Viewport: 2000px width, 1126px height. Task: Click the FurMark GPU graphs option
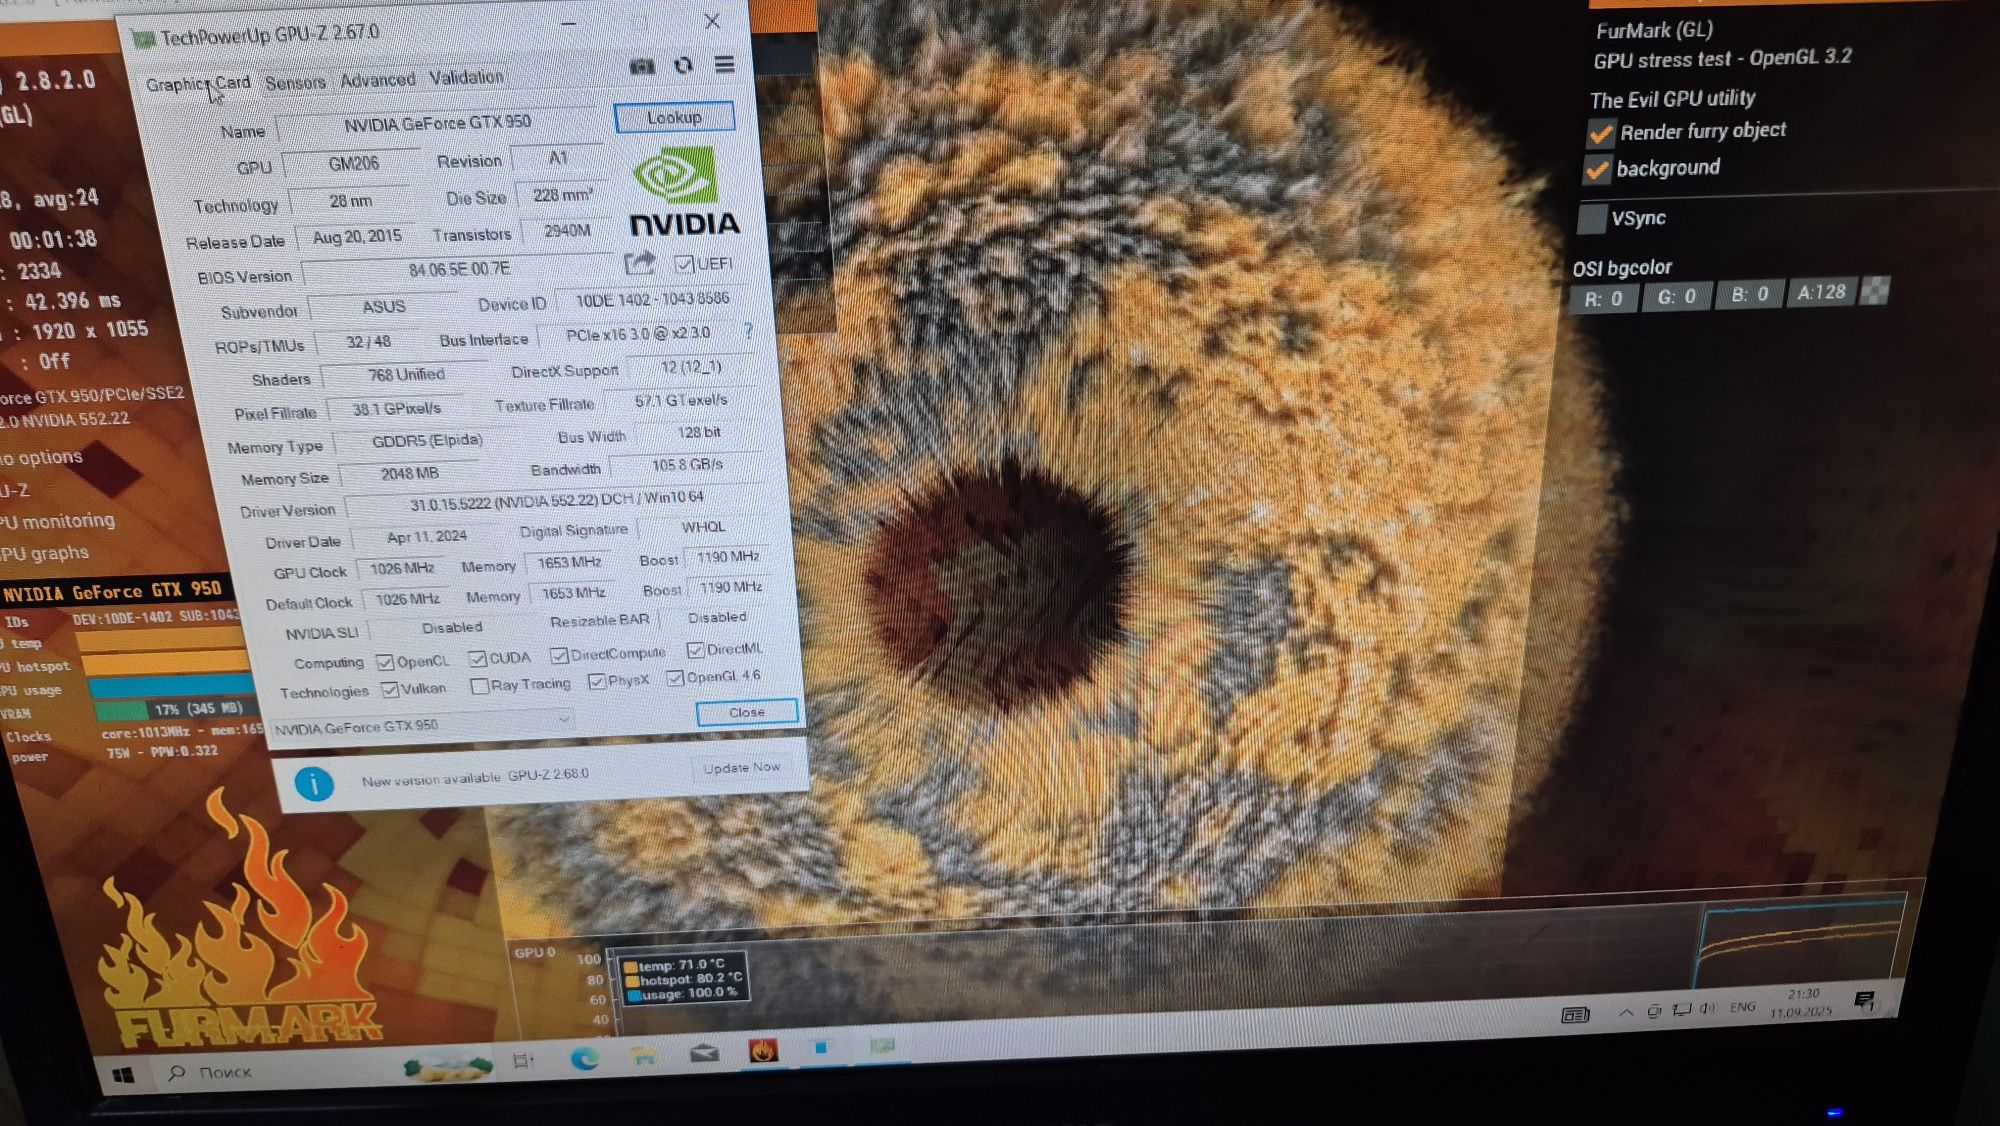click(x=45, y=553)
